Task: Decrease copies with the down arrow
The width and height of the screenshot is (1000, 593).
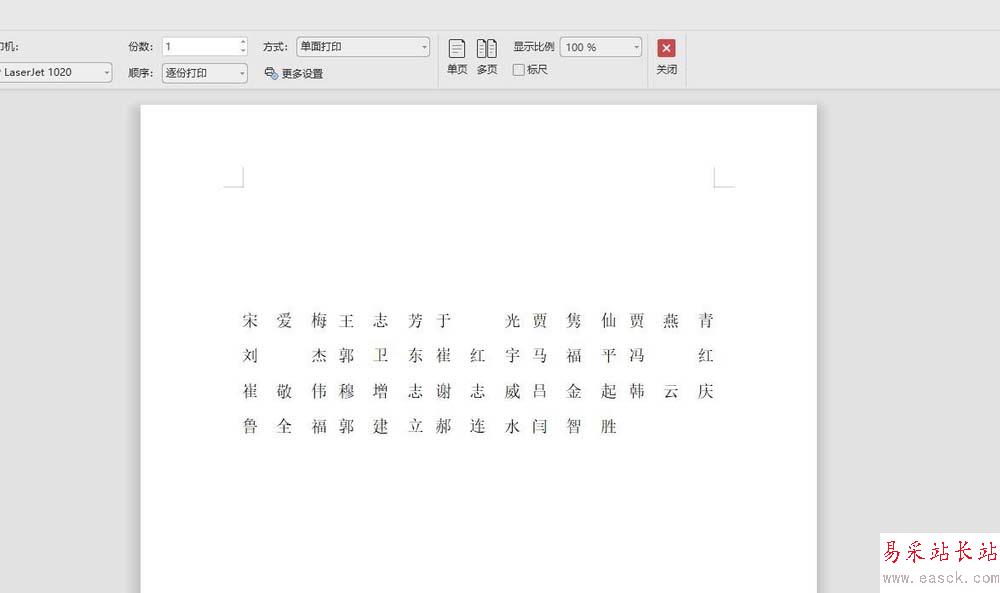Action: tap(243, 51)
